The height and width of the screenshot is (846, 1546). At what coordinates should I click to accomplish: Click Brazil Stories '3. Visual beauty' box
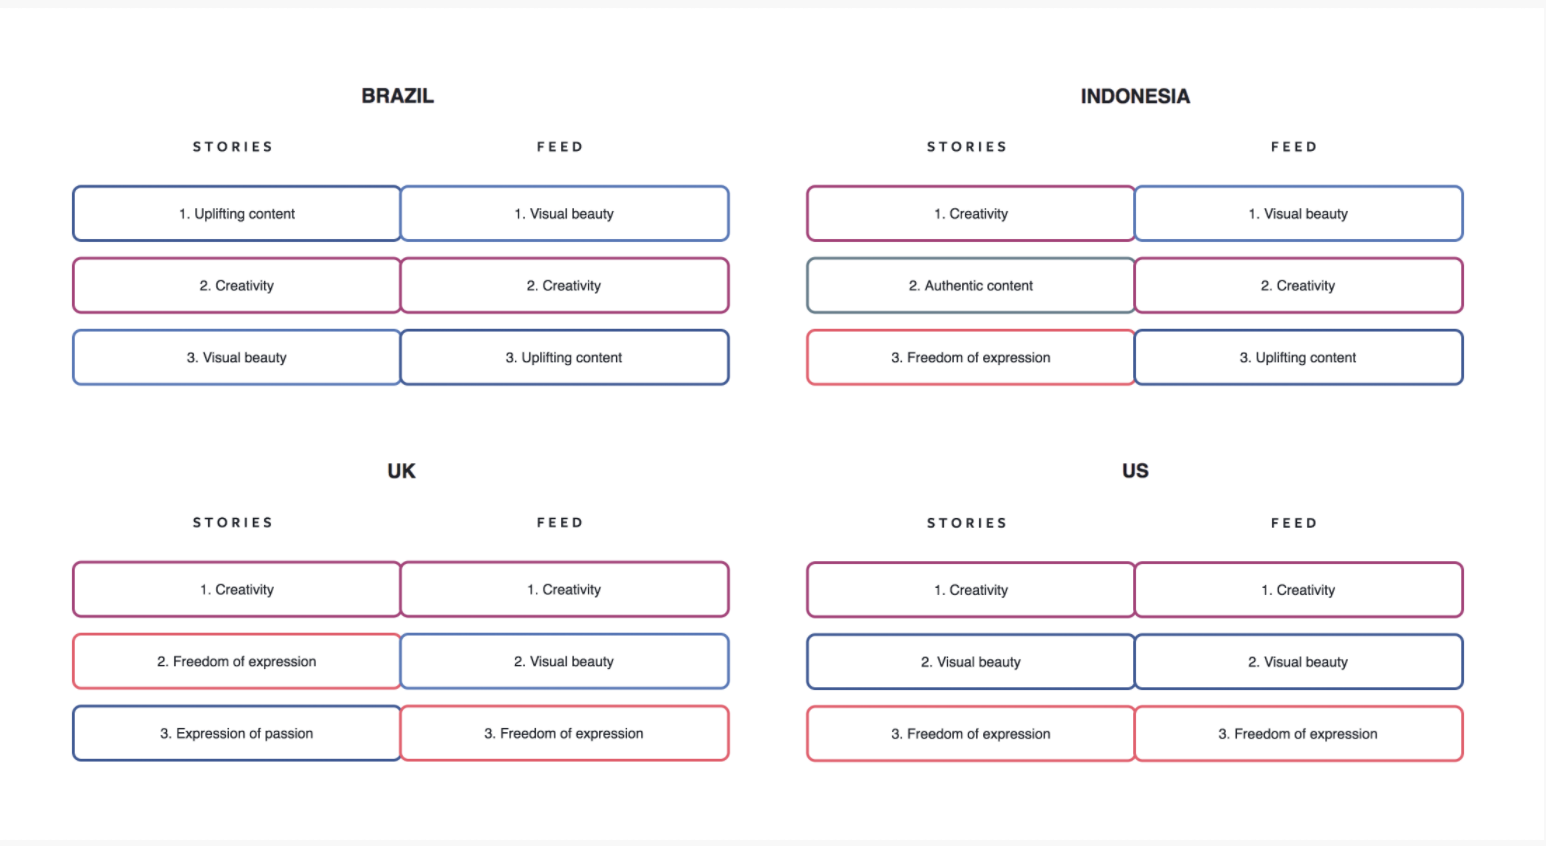tap(237, 357)
